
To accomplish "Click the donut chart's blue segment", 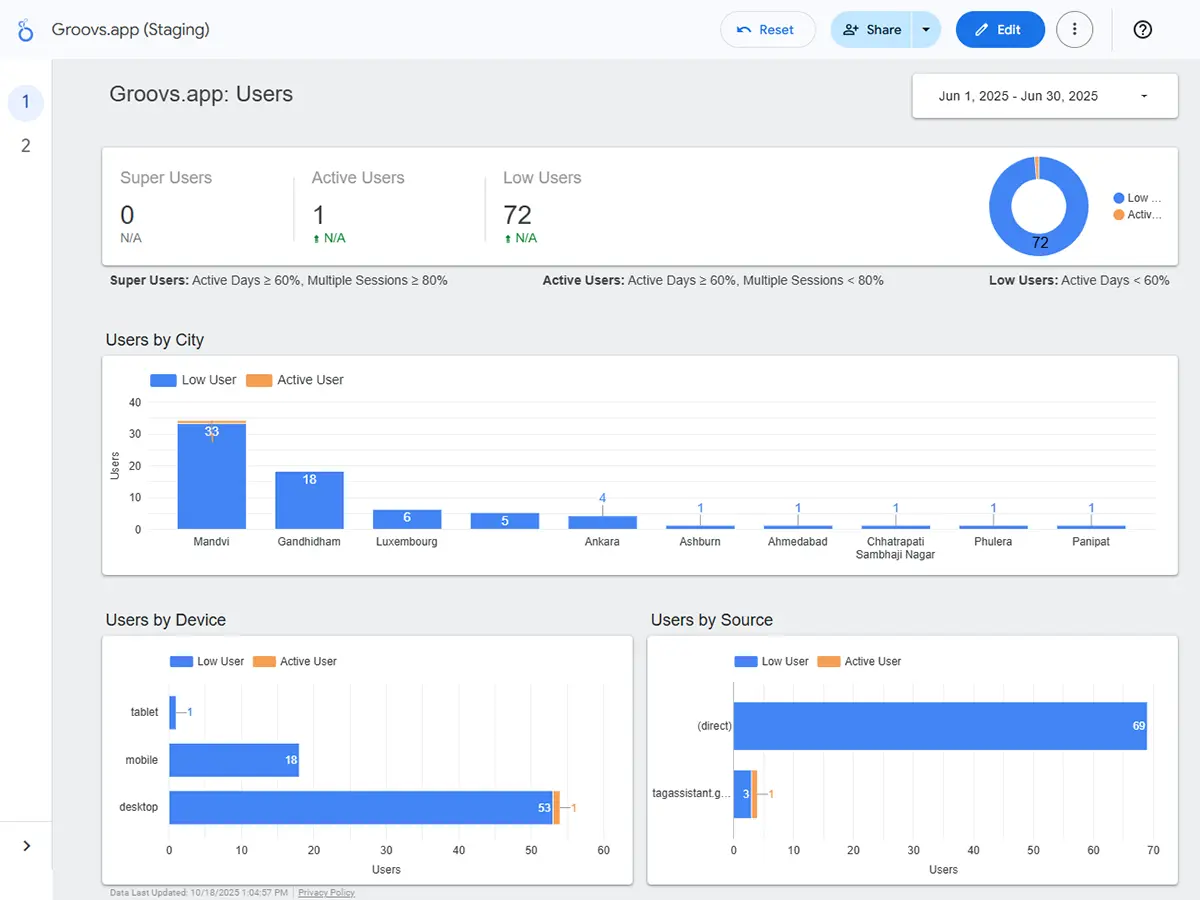I will tap(1000, 205).
